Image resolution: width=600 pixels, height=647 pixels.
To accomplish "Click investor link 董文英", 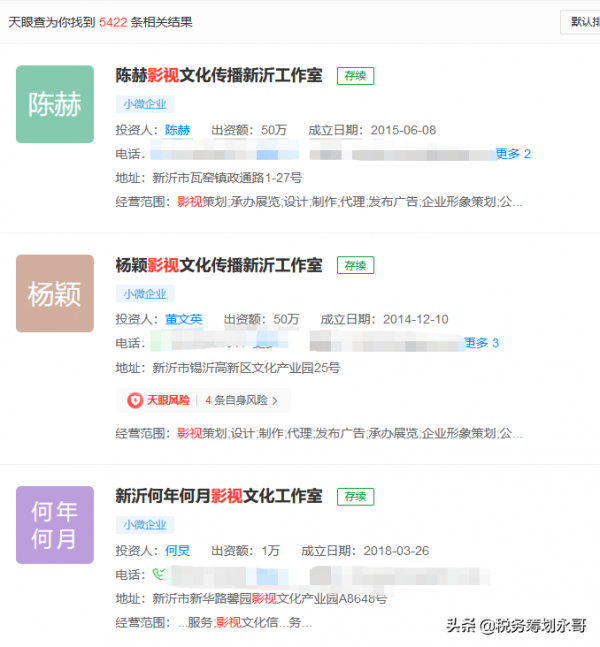I will [x=184, y=319].
